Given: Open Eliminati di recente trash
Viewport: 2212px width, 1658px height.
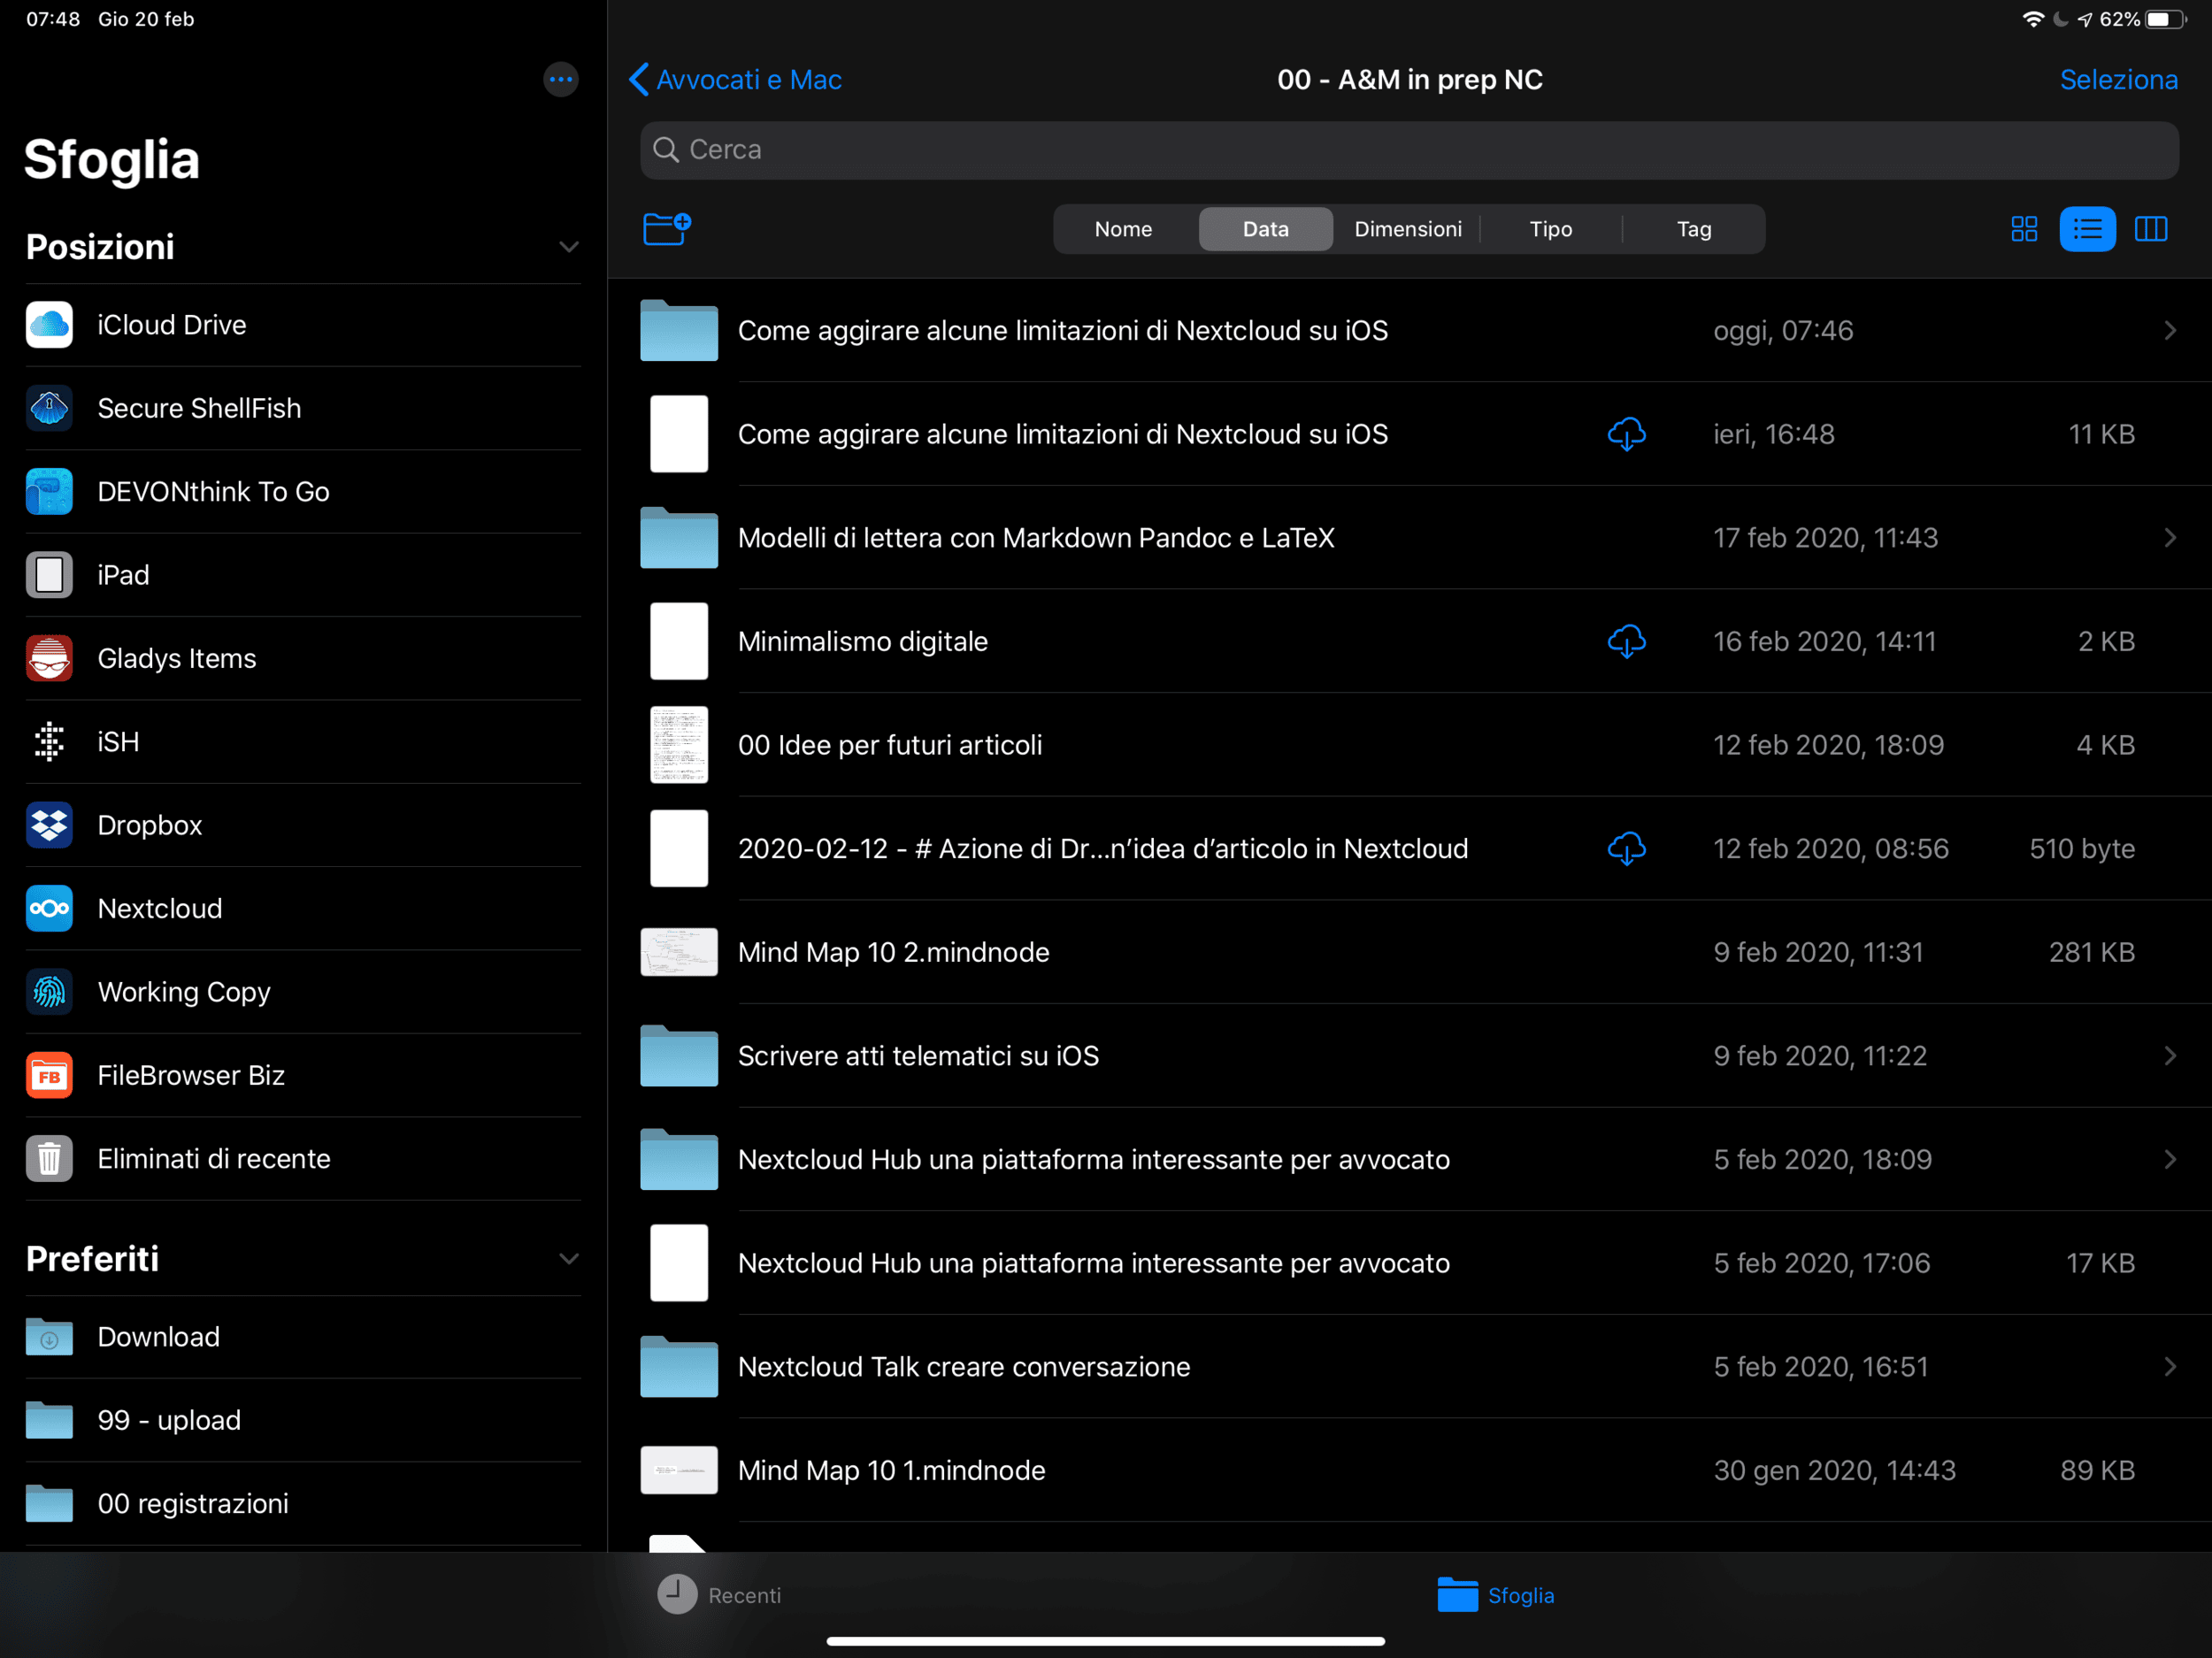Looking at the screenshot, I should [303, 1158].
